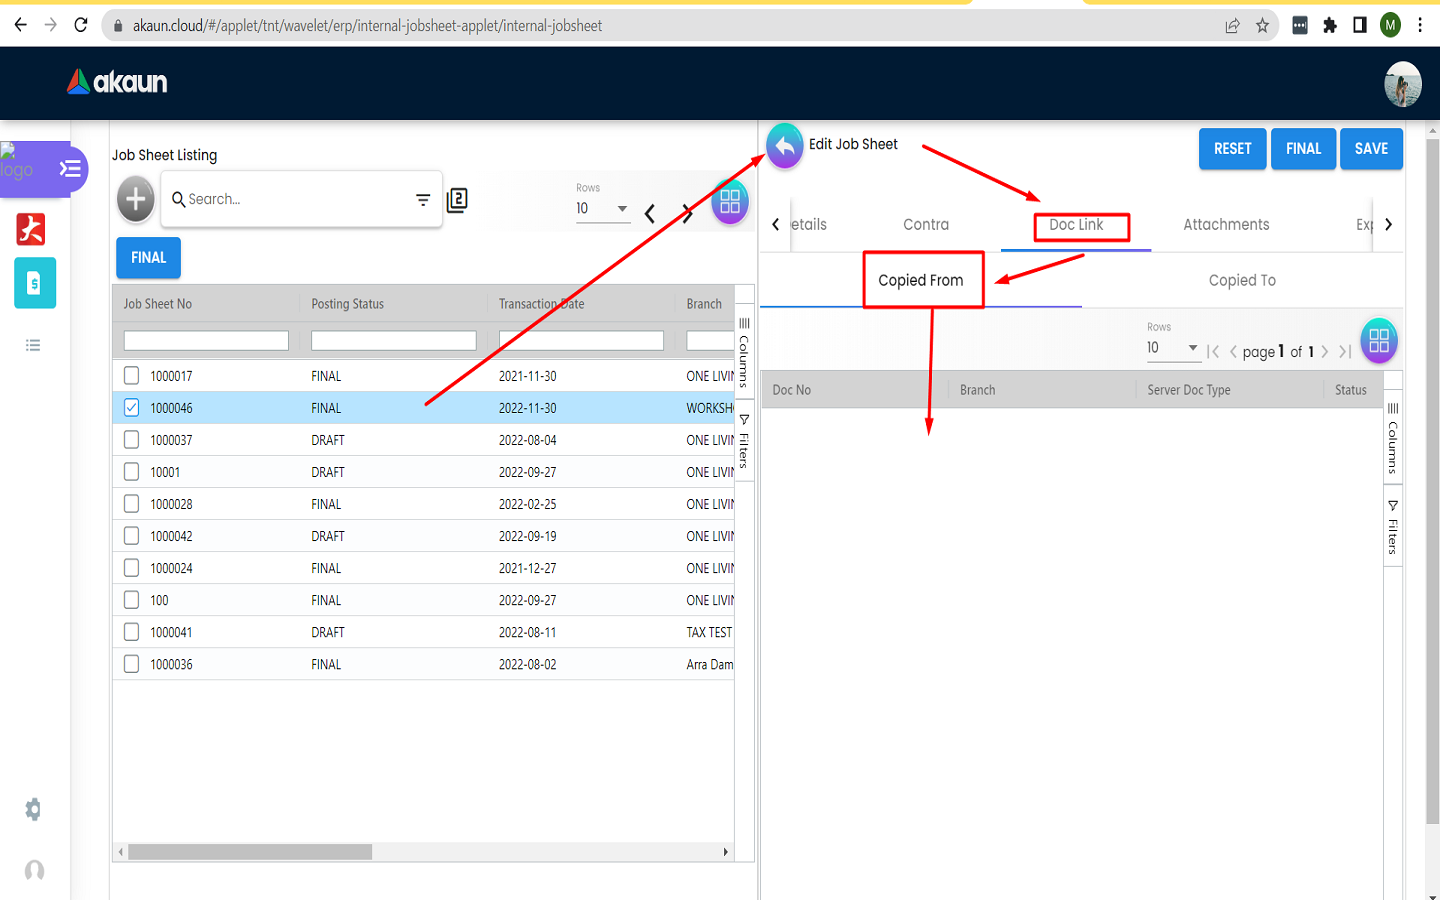Toggle the purple sidebar menu button
Image resolution: width=1440 pixels, height=900 pixels.
pos(69,169)
